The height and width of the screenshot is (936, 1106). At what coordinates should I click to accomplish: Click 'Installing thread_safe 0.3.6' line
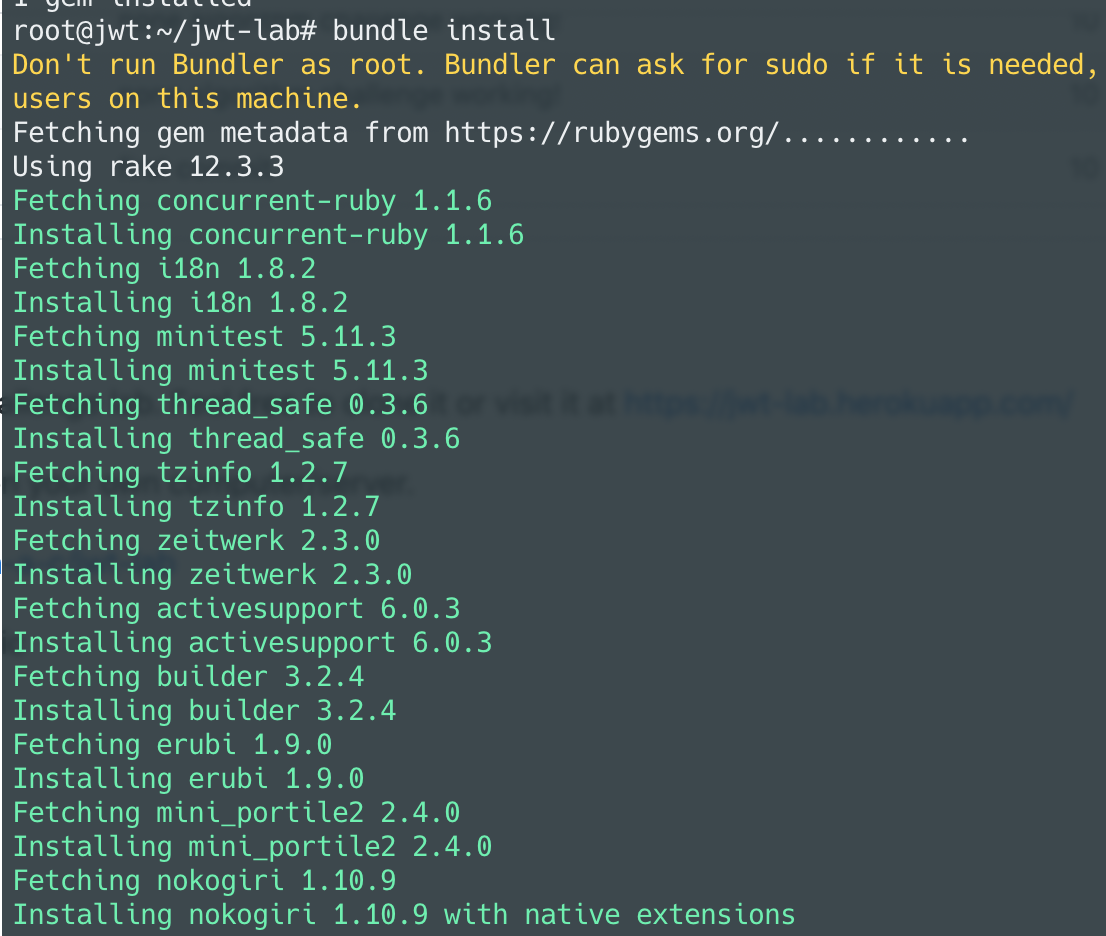[236, 439]
